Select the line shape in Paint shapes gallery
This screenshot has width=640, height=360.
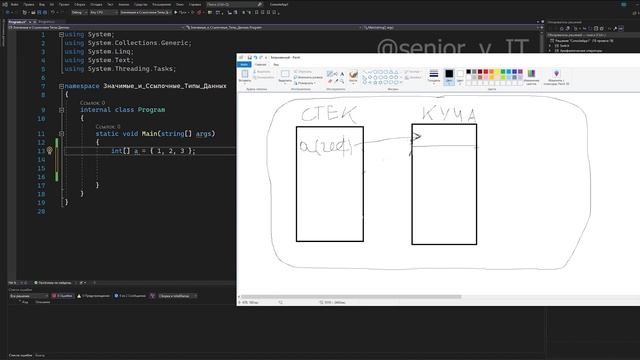[365, 72]
